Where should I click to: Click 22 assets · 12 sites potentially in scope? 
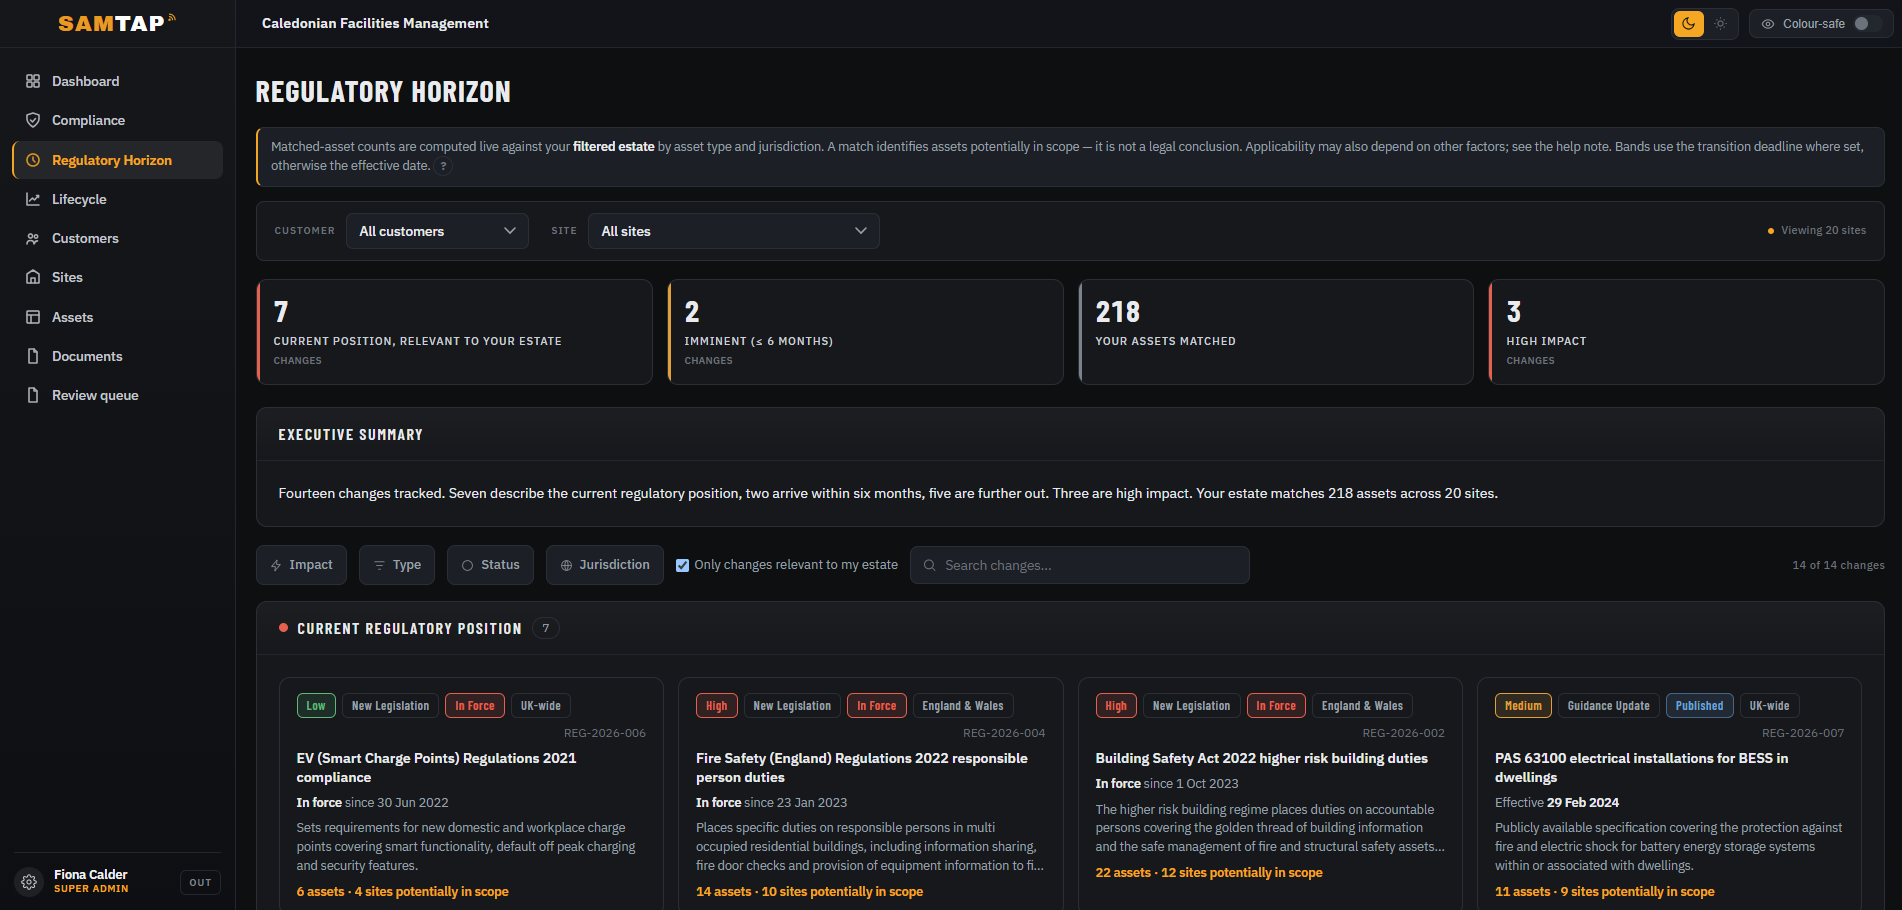click(x=1208, y=872)
